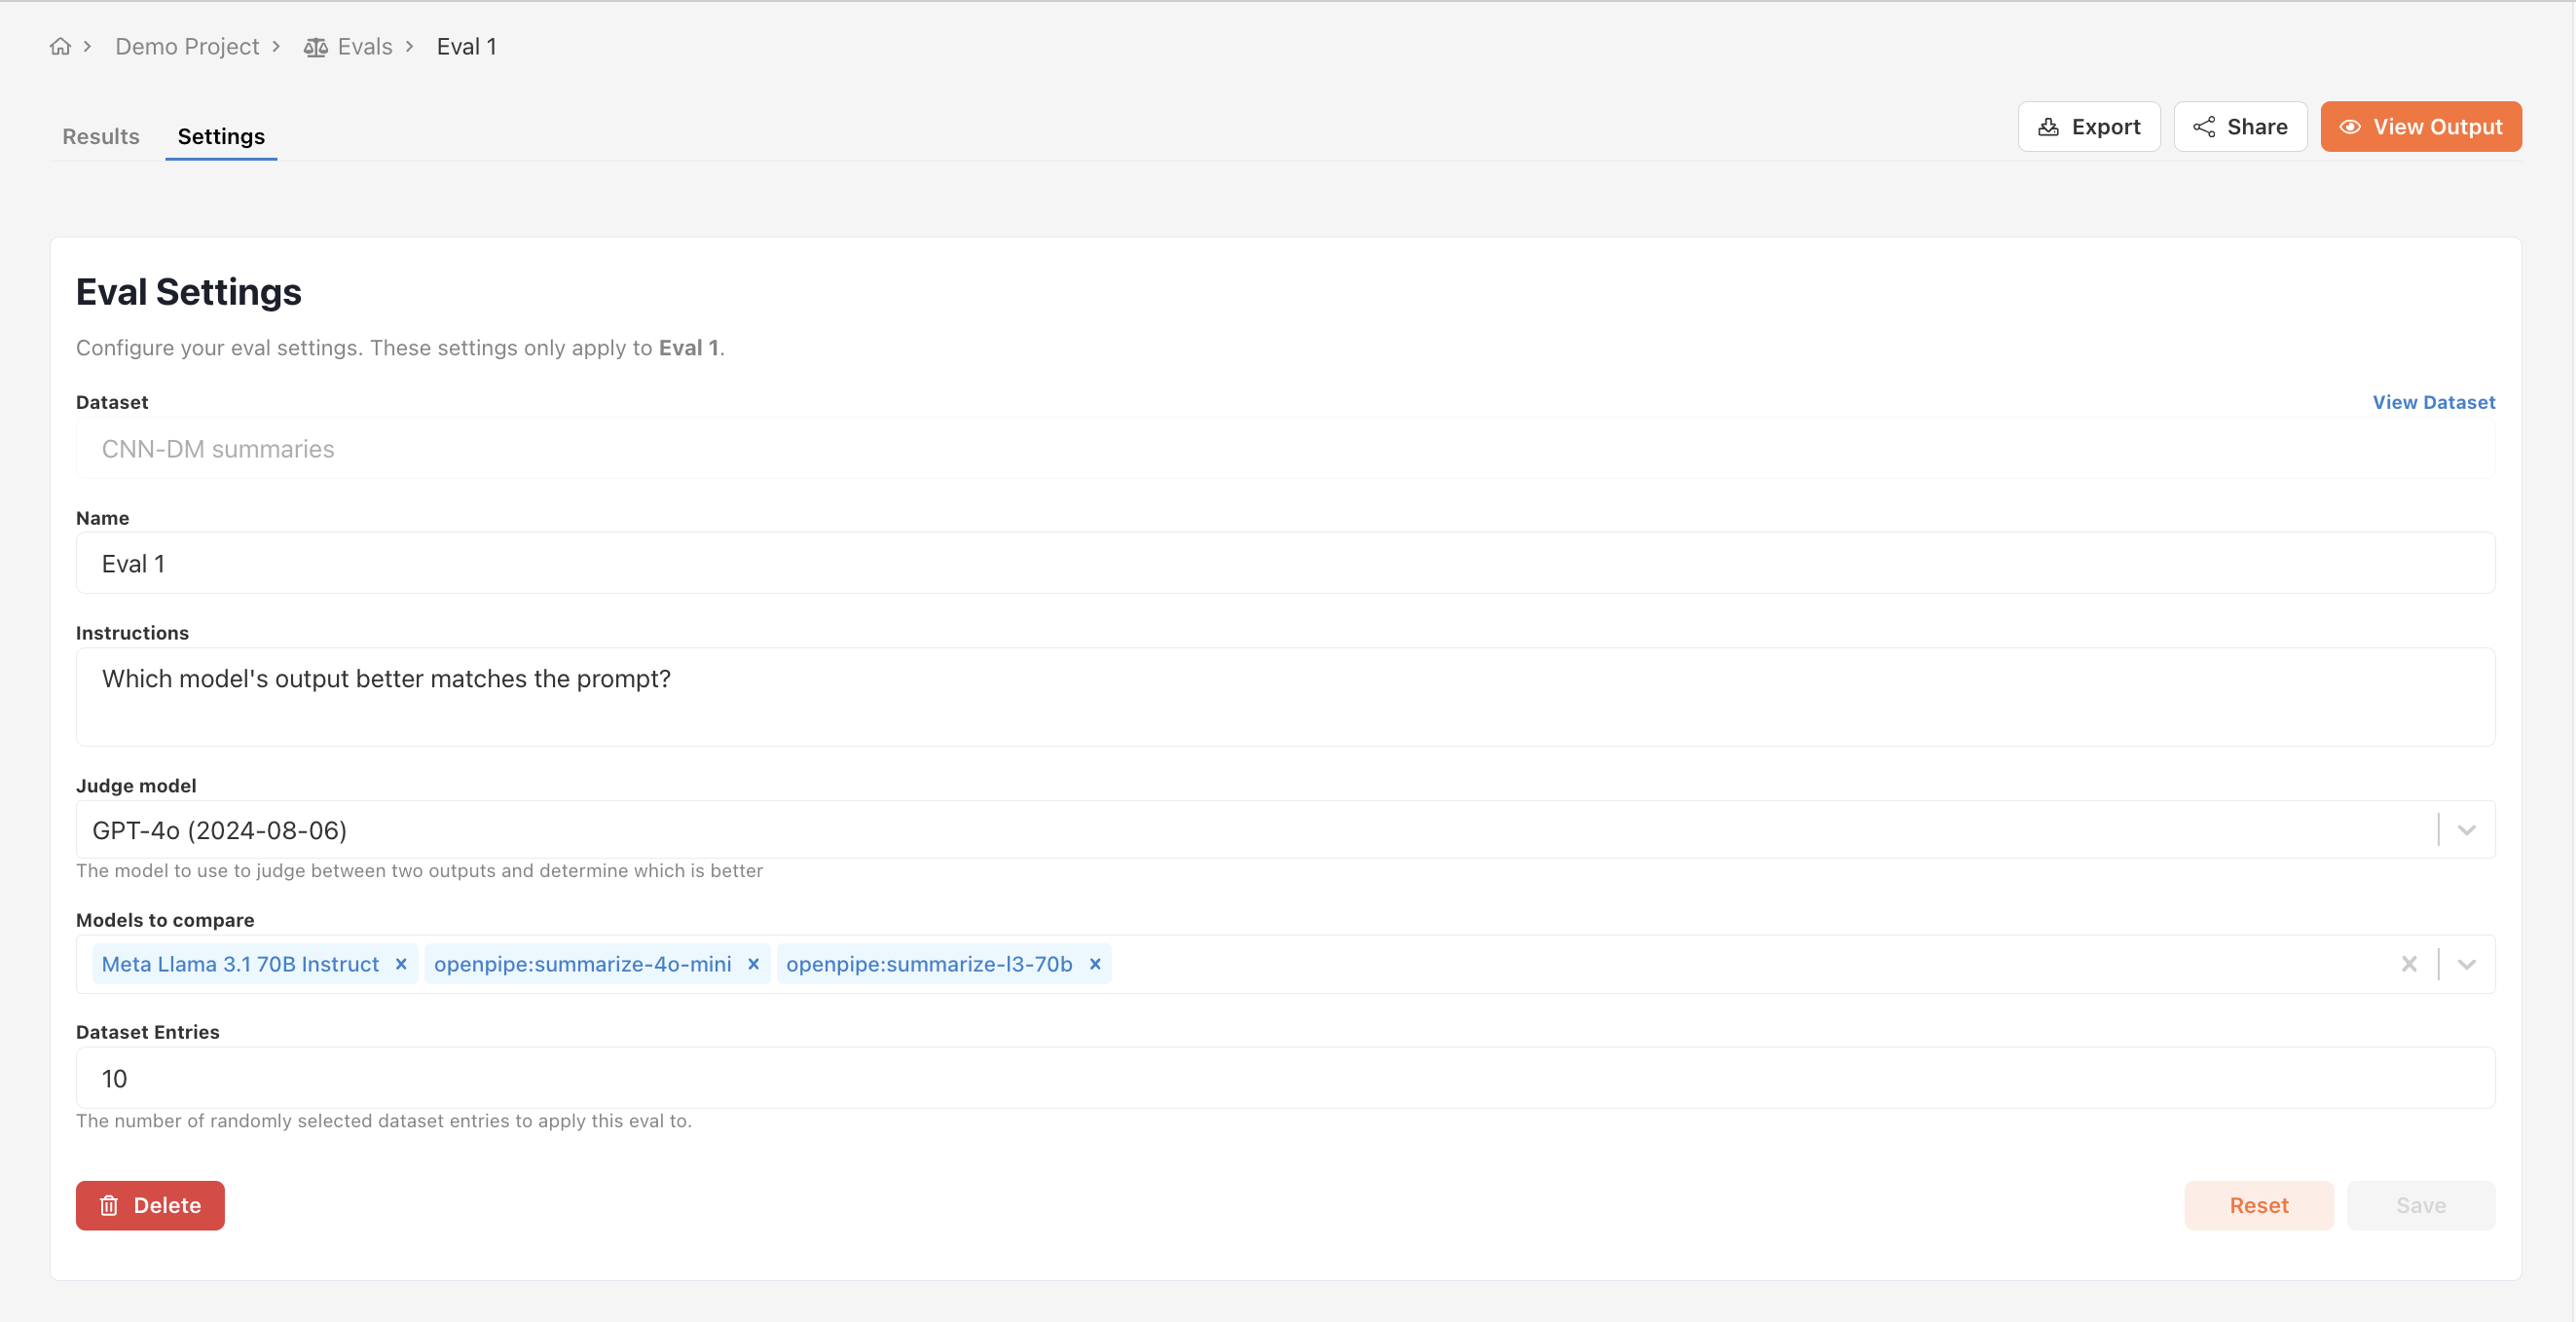Click the Share button
This screenshot has height=1322, width=2576.
2240,127
